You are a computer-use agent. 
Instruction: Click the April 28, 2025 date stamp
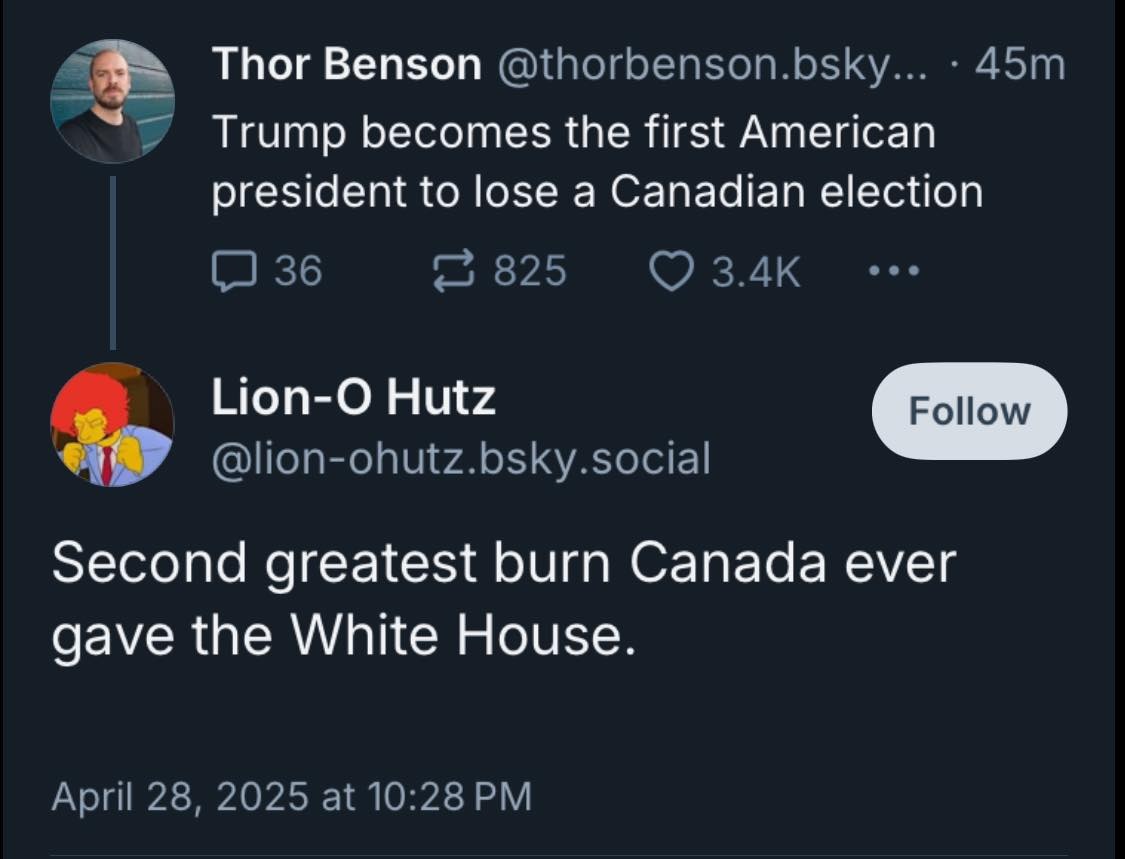pos(291,796)
